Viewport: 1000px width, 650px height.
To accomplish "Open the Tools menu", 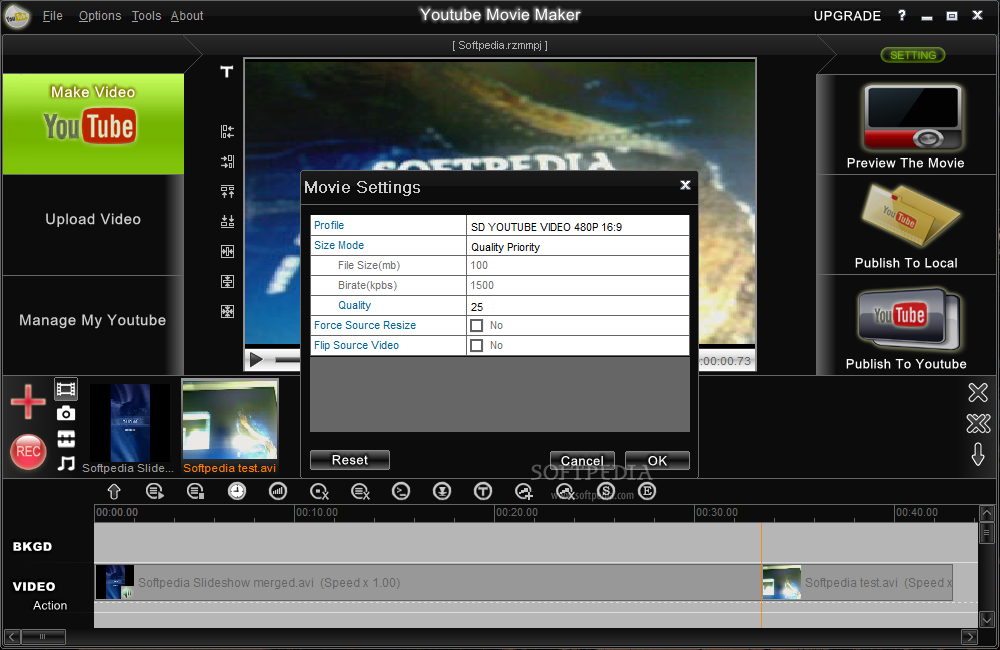I will pyautogui.click(x=146, y=15).
